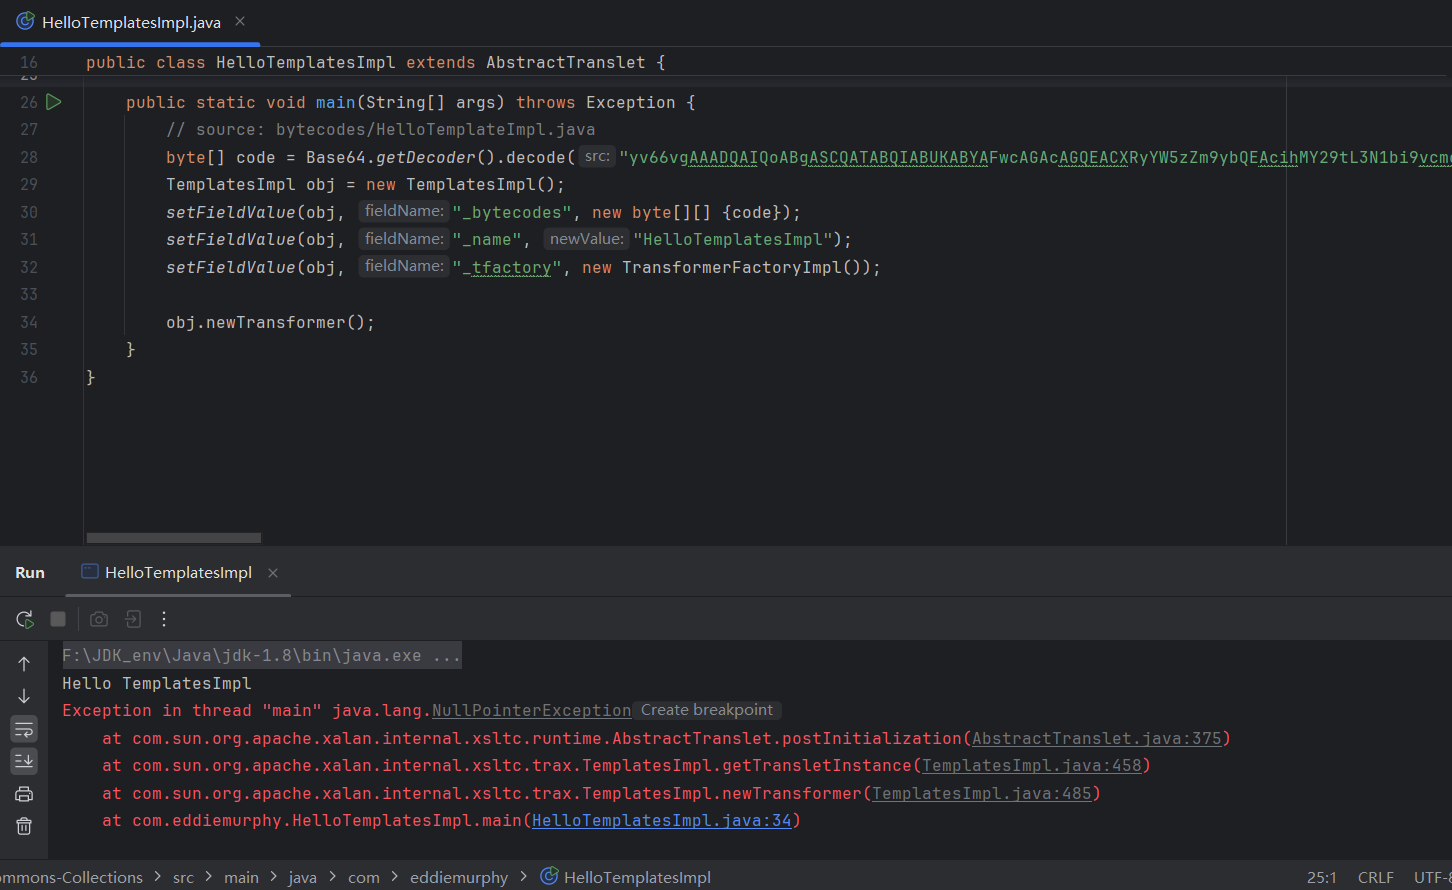The image size is (1452, 890).
Task: Select the HelloTemplatesImpl run configuration tab
Action: 178,572
